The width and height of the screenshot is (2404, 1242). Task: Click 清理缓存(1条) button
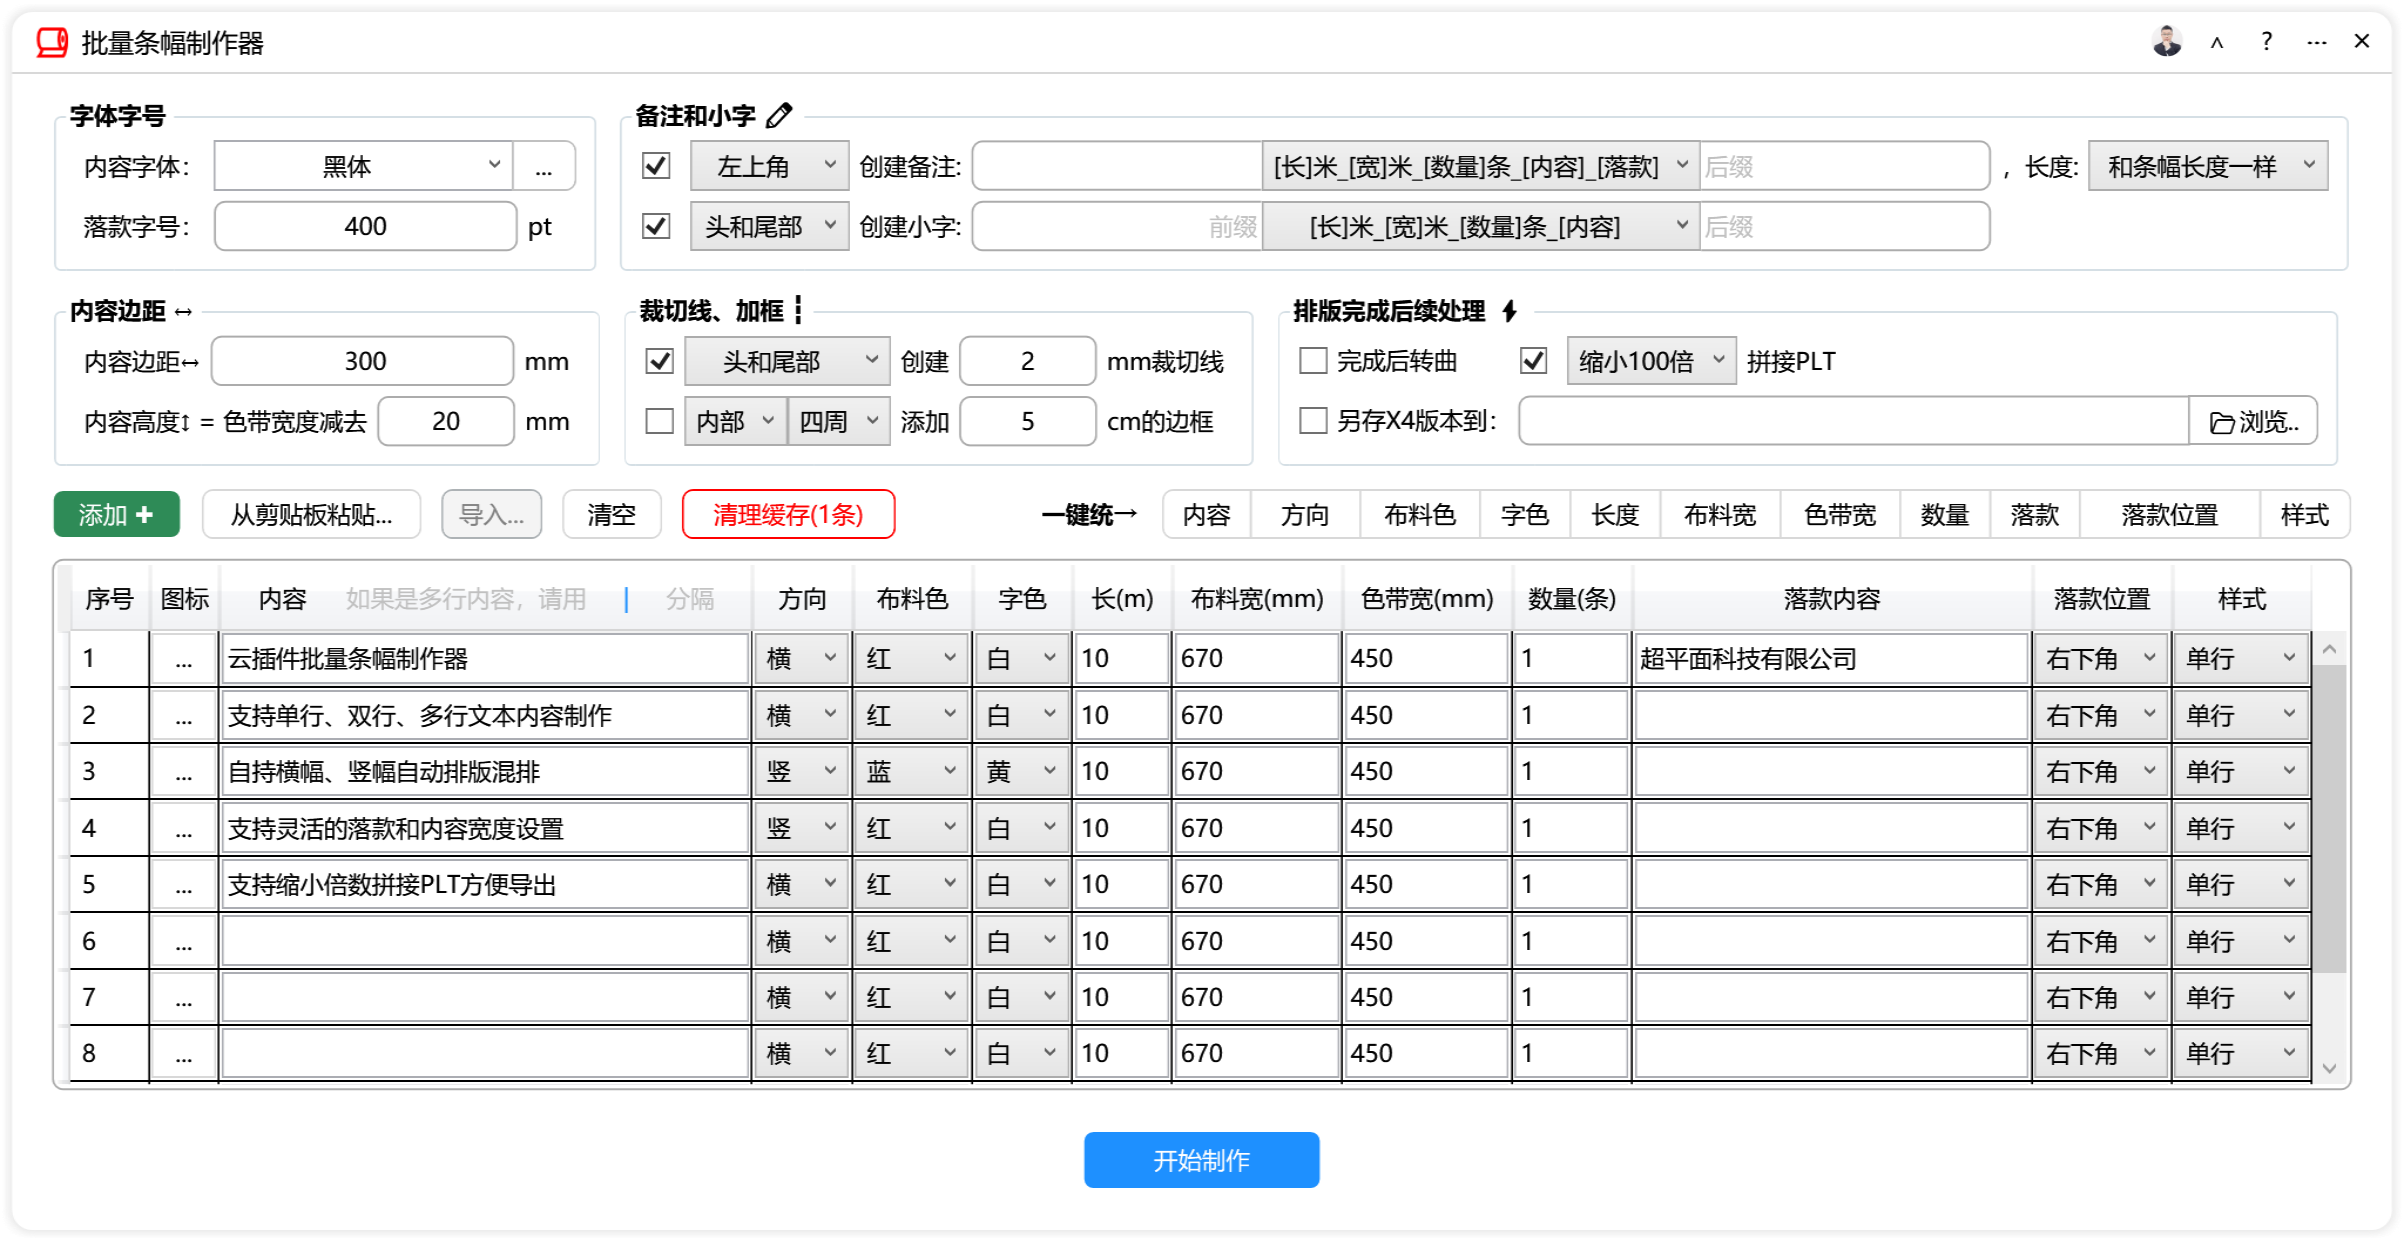pos(788,515)
